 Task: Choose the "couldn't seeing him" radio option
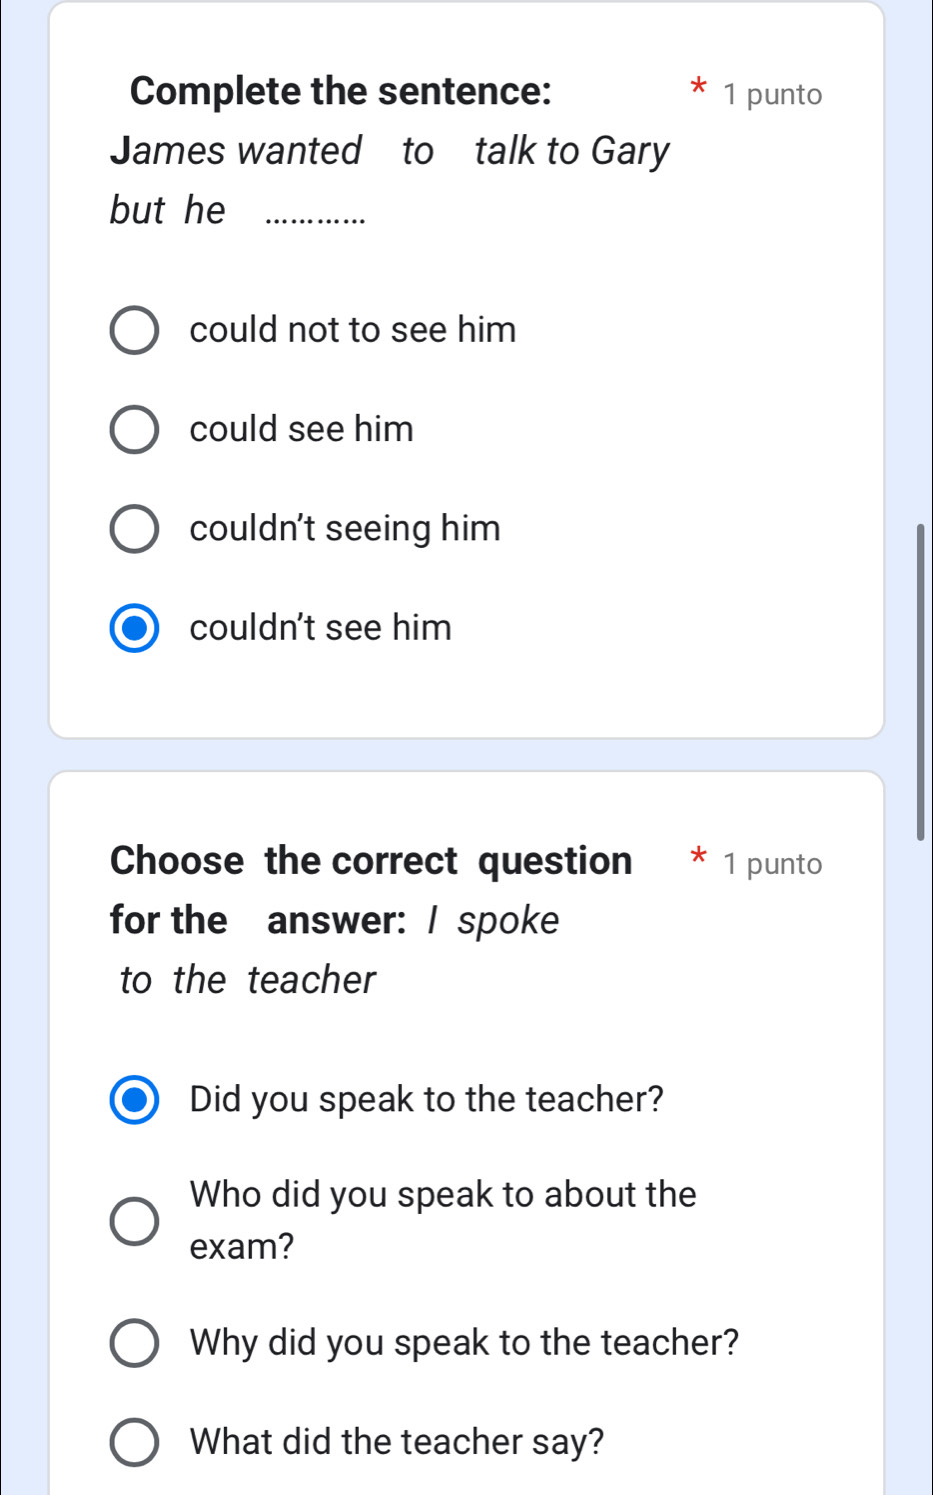pos(134,529)
